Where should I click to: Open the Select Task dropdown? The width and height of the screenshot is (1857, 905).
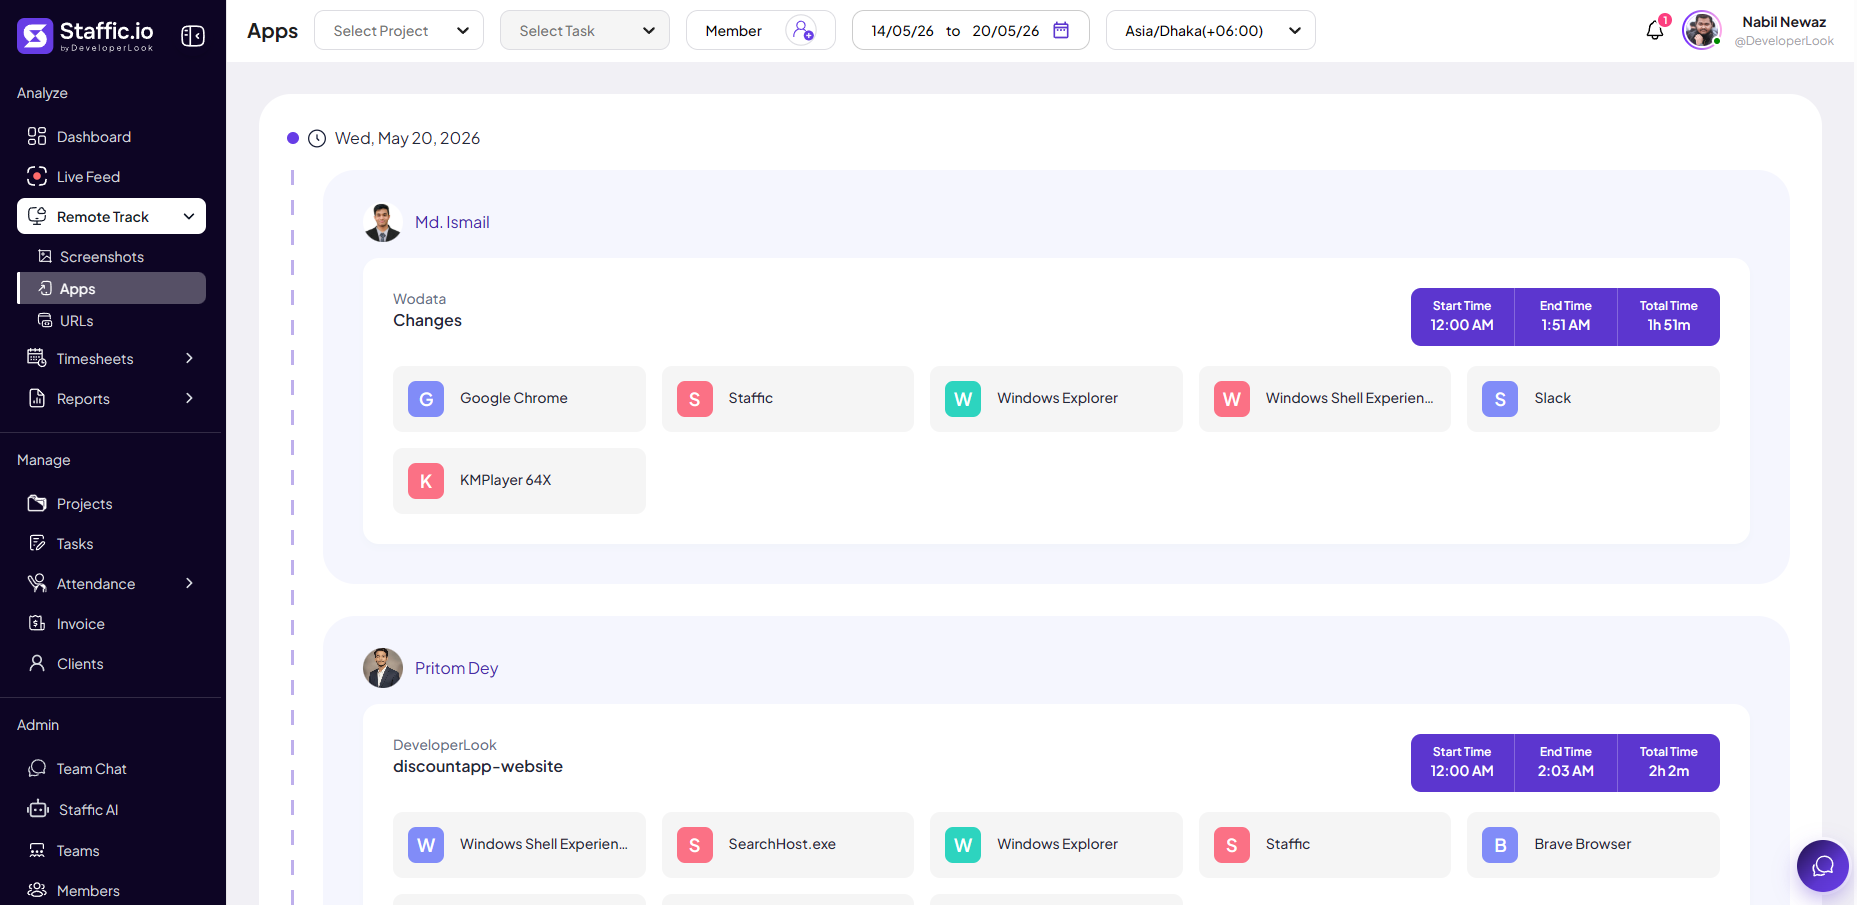[x=585, y=30]
